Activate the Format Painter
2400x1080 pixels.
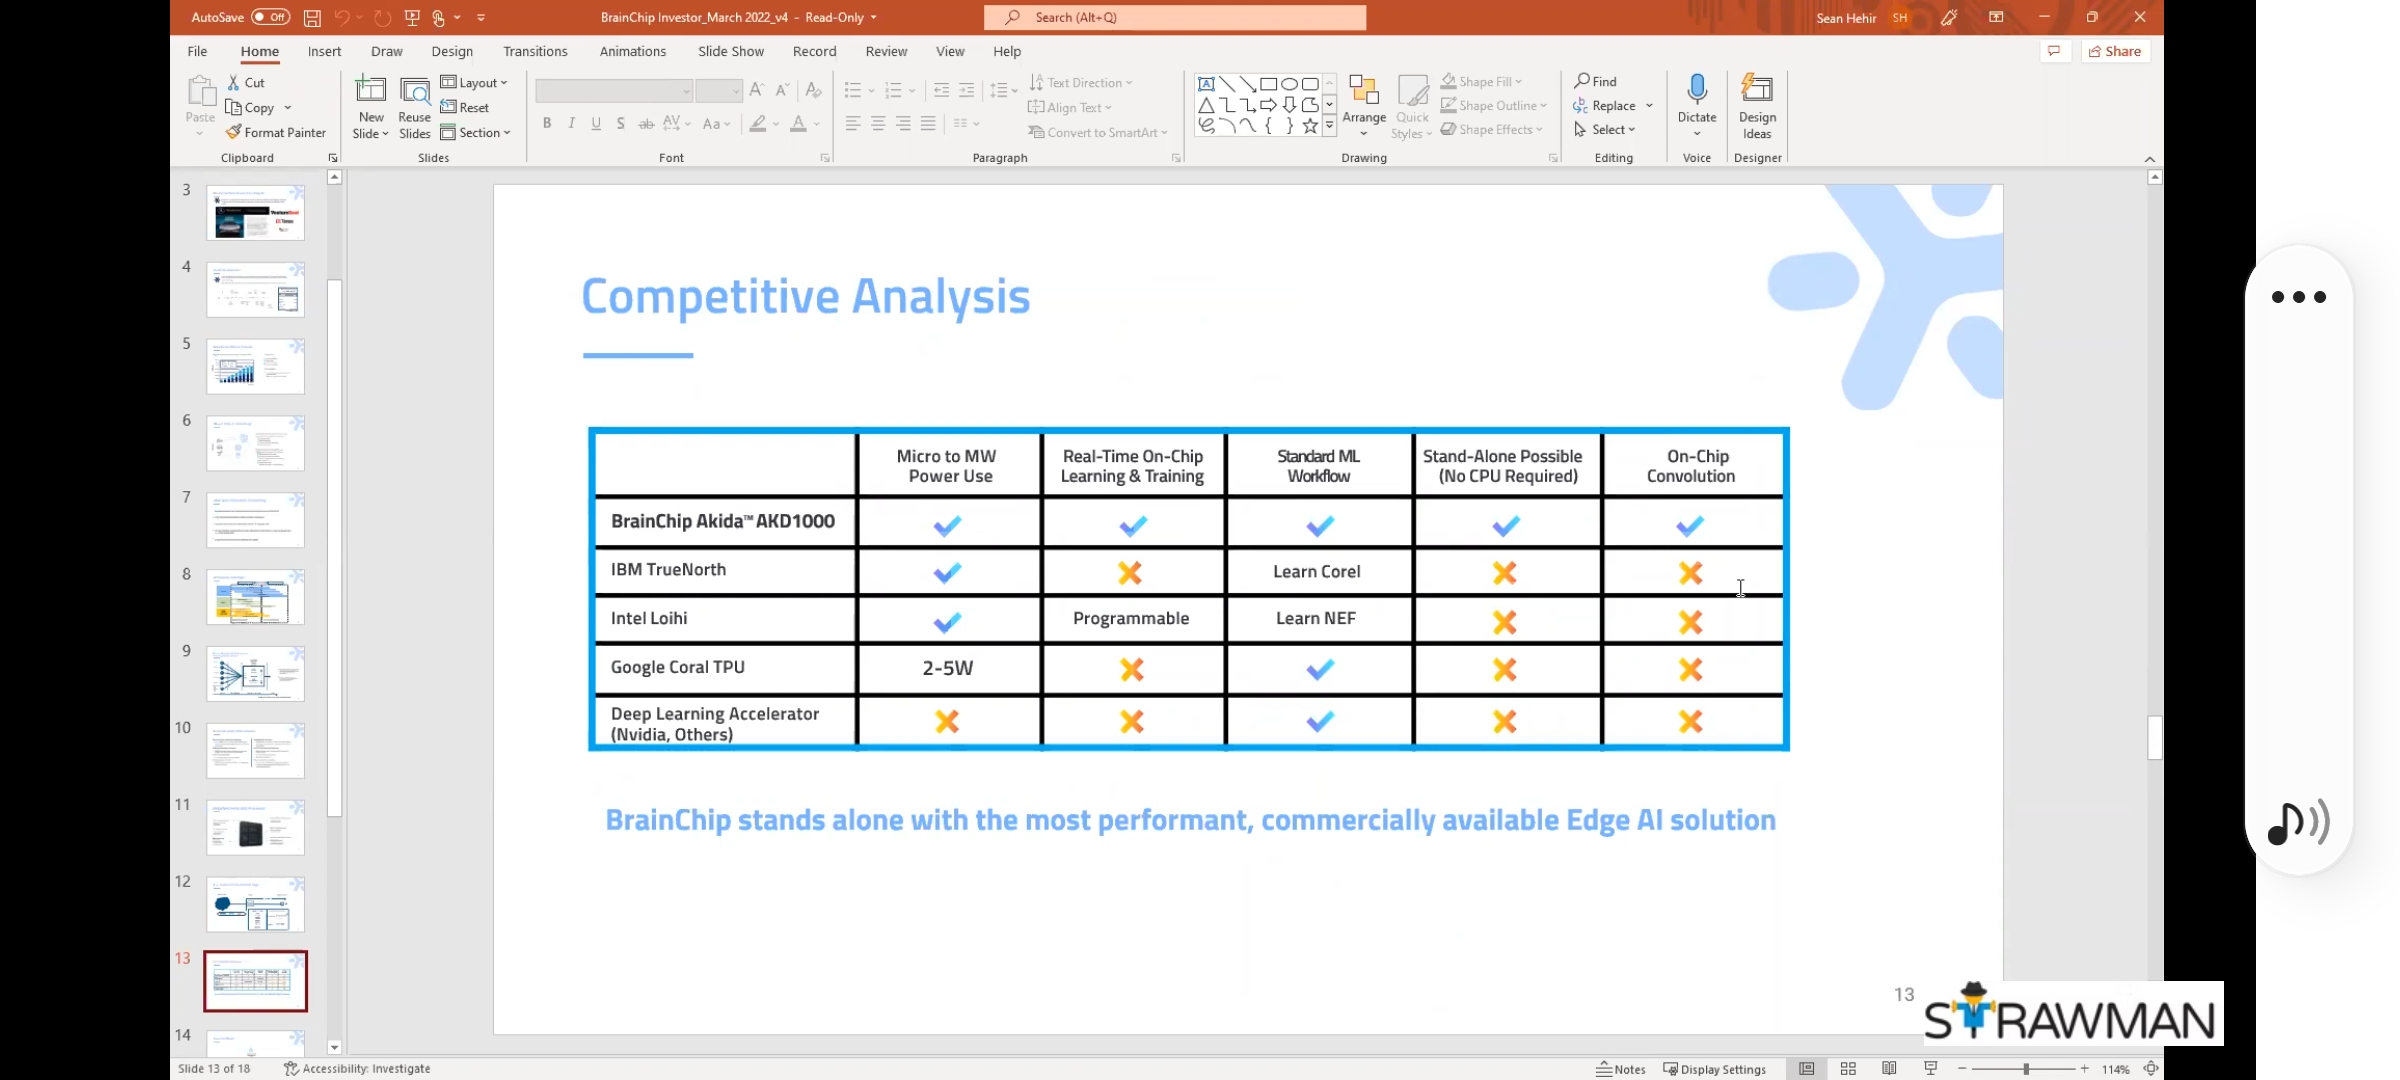click(x=276, y=132)
